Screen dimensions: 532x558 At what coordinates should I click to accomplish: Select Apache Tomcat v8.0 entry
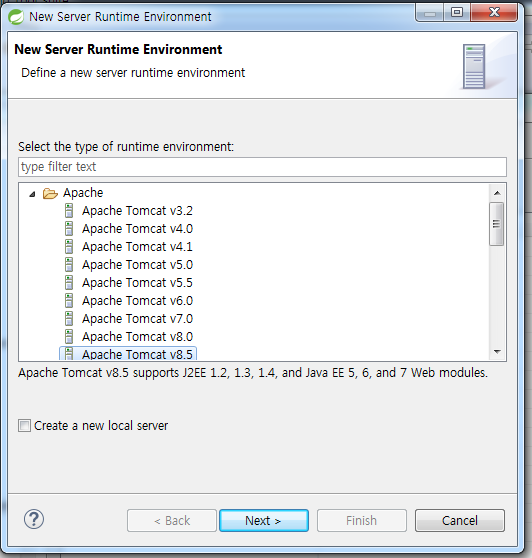(137, 337)
